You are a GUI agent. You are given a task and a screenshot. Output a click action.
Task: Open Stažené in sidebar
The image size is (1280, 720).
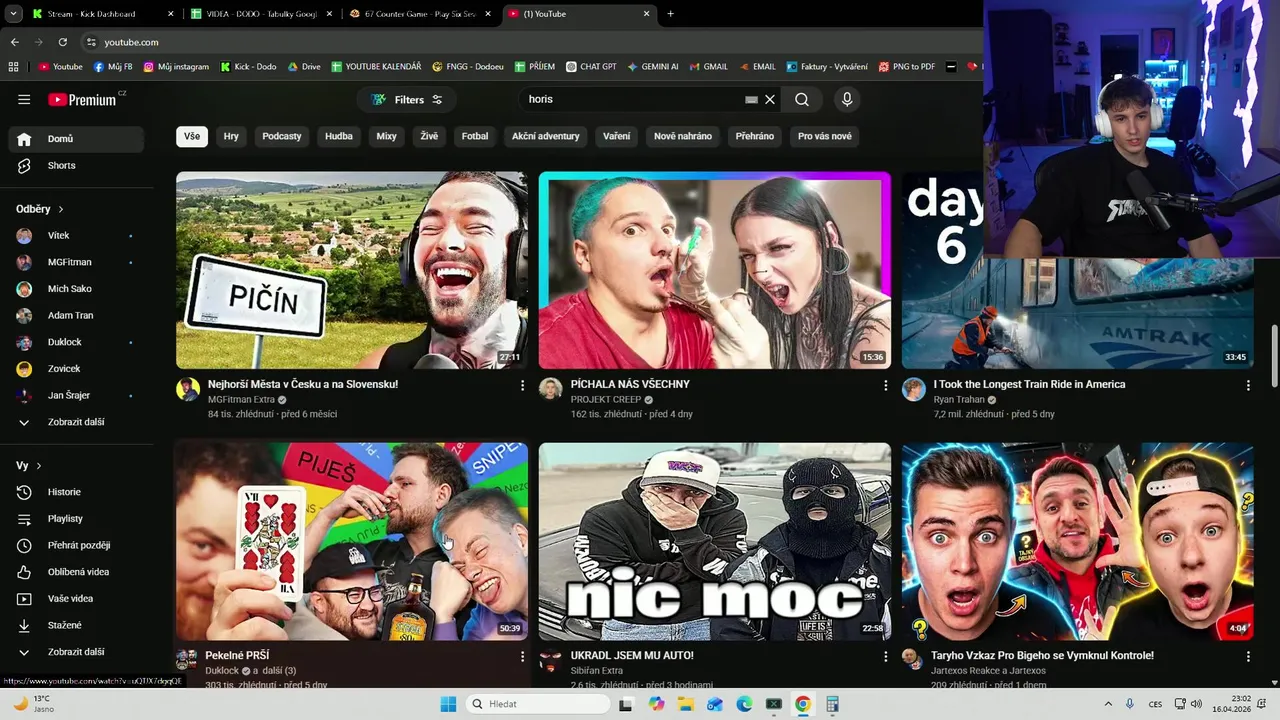[76, 625]
